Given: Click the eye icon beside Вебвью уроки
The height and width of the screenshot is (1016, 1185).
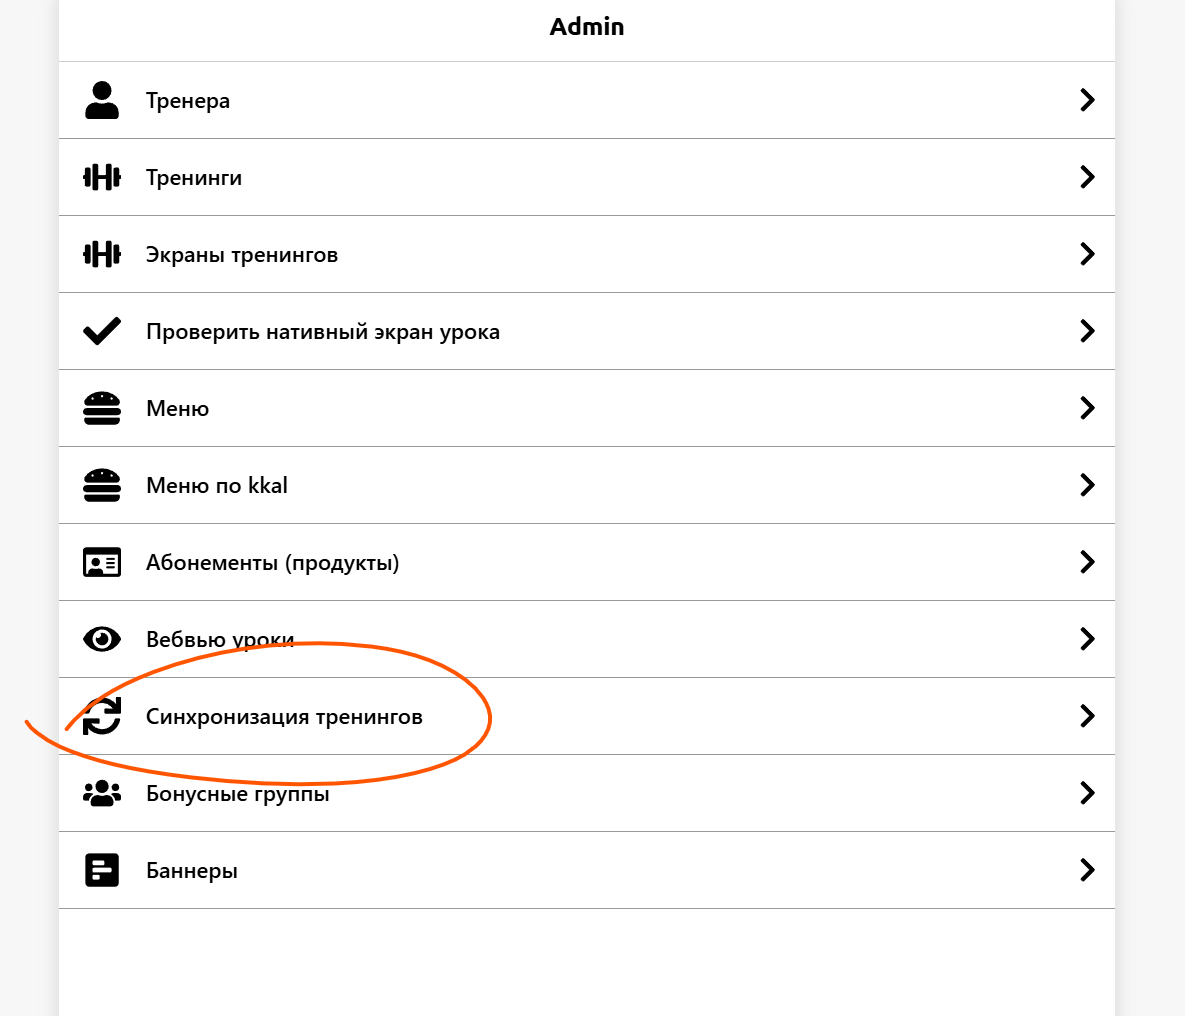Looking at the screenshot, I should 102,640.
